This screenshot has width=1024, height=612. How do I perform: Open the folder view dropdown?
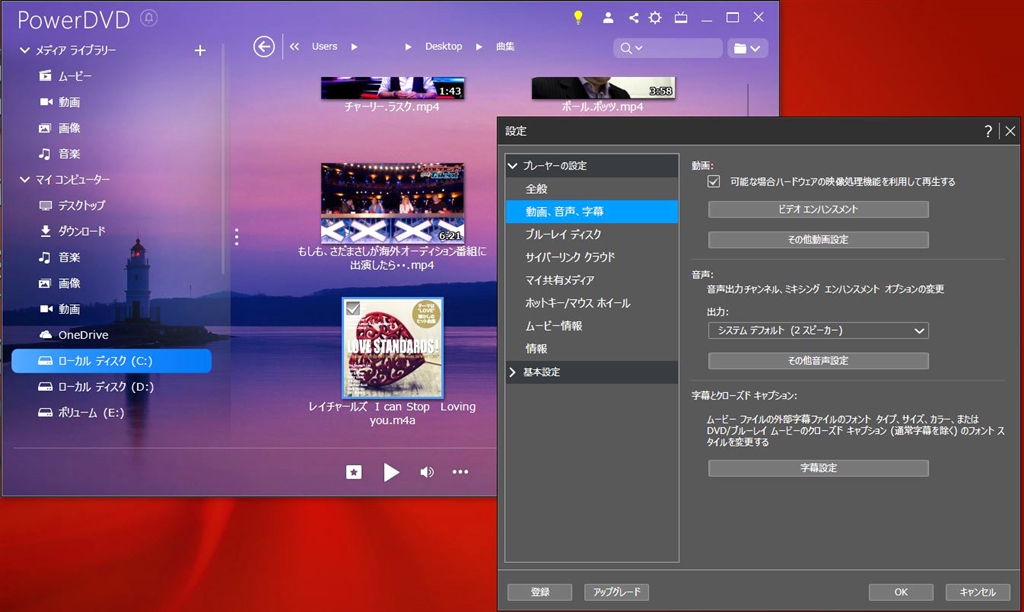pyautogui.click(x=747, y=48)
